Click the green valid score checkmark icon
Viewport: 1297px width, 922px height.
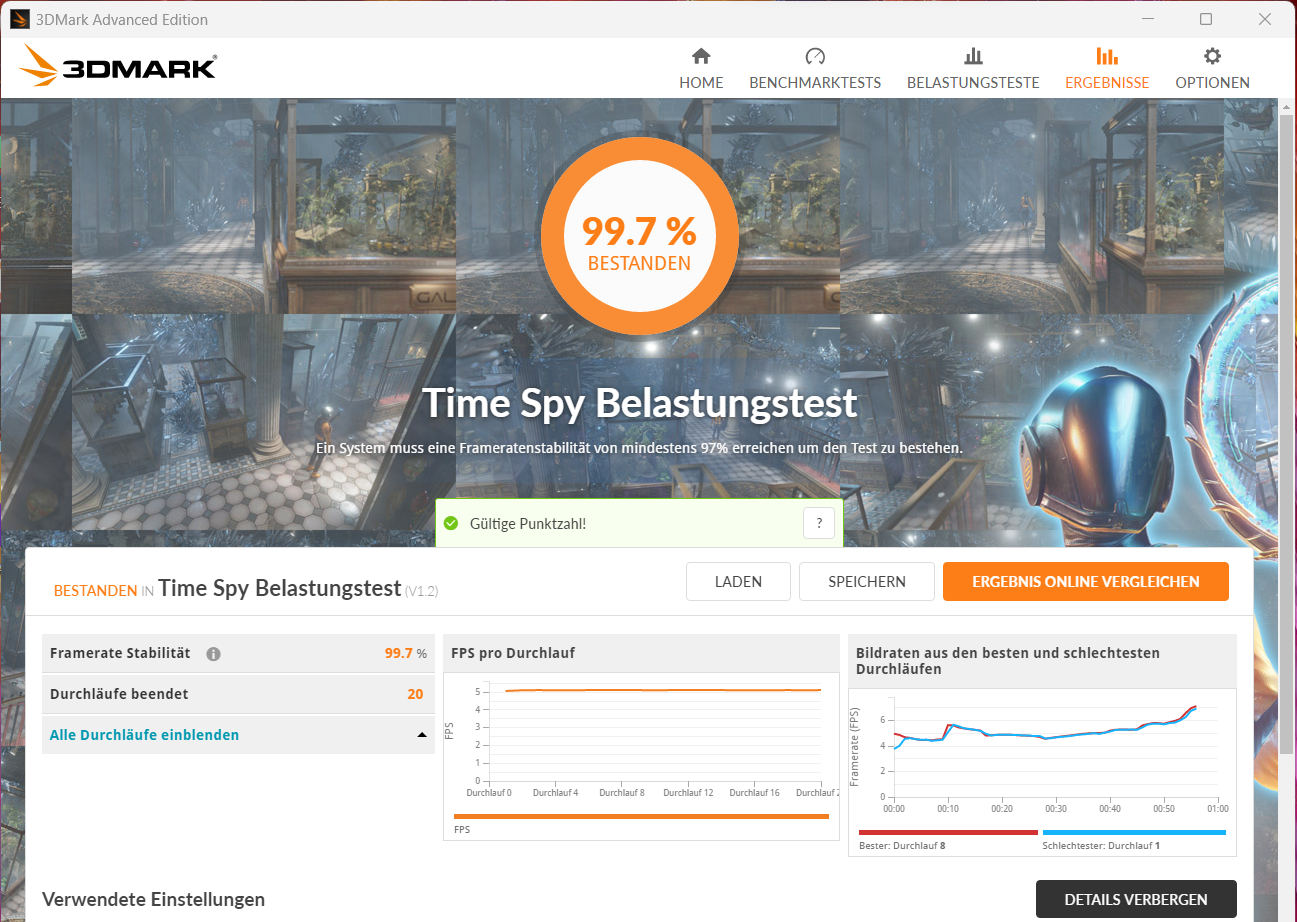tap(451, 523)
